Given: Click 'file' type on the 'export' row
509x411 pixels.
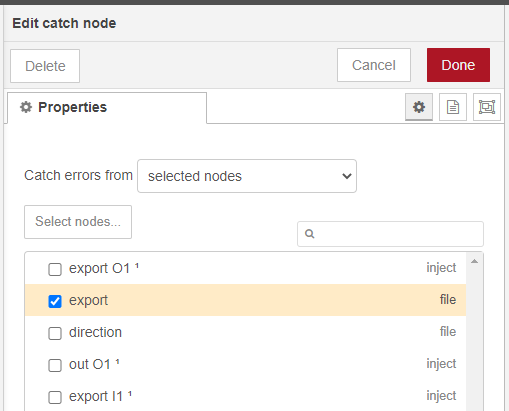Looking at the screenshot, I should 448,299.
